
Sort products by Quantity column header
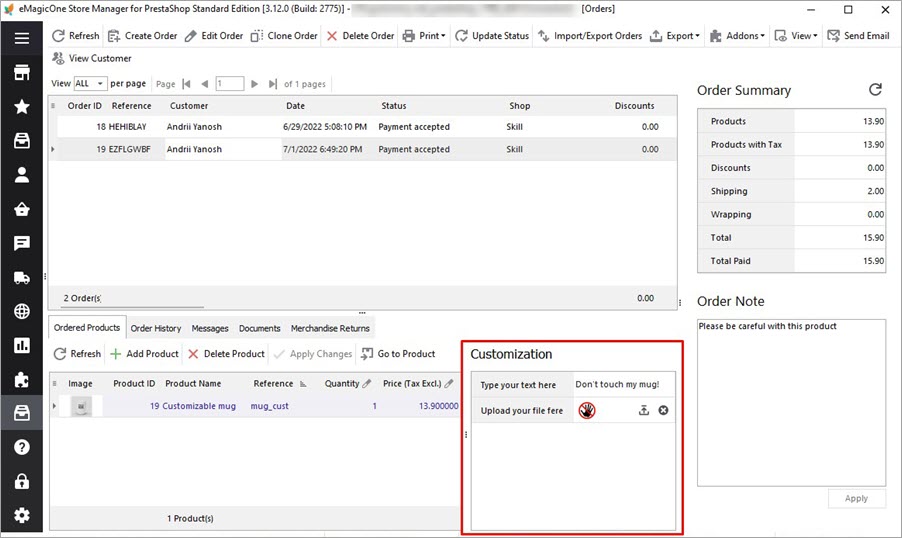point(342,383)
